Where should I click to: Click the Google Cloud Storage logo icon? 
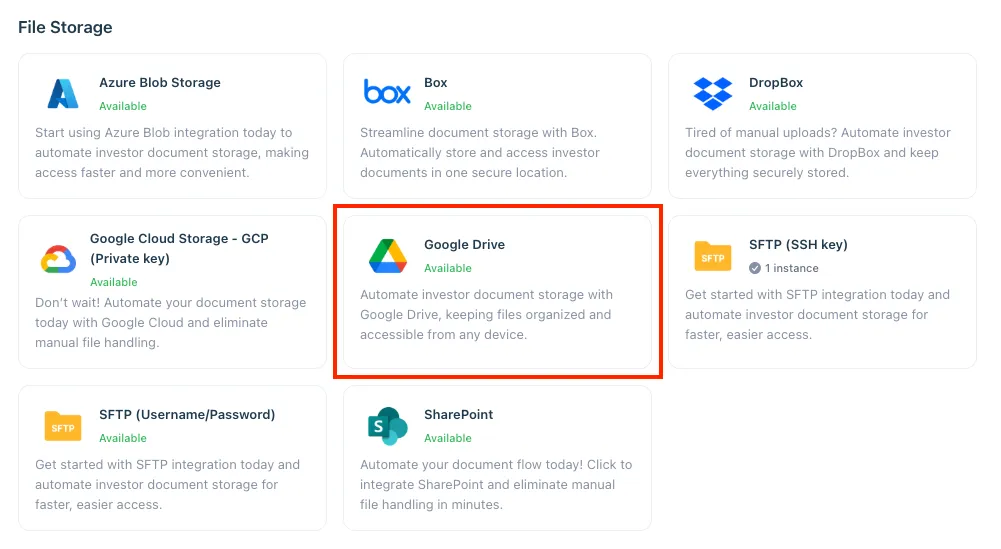pos(58,259)
